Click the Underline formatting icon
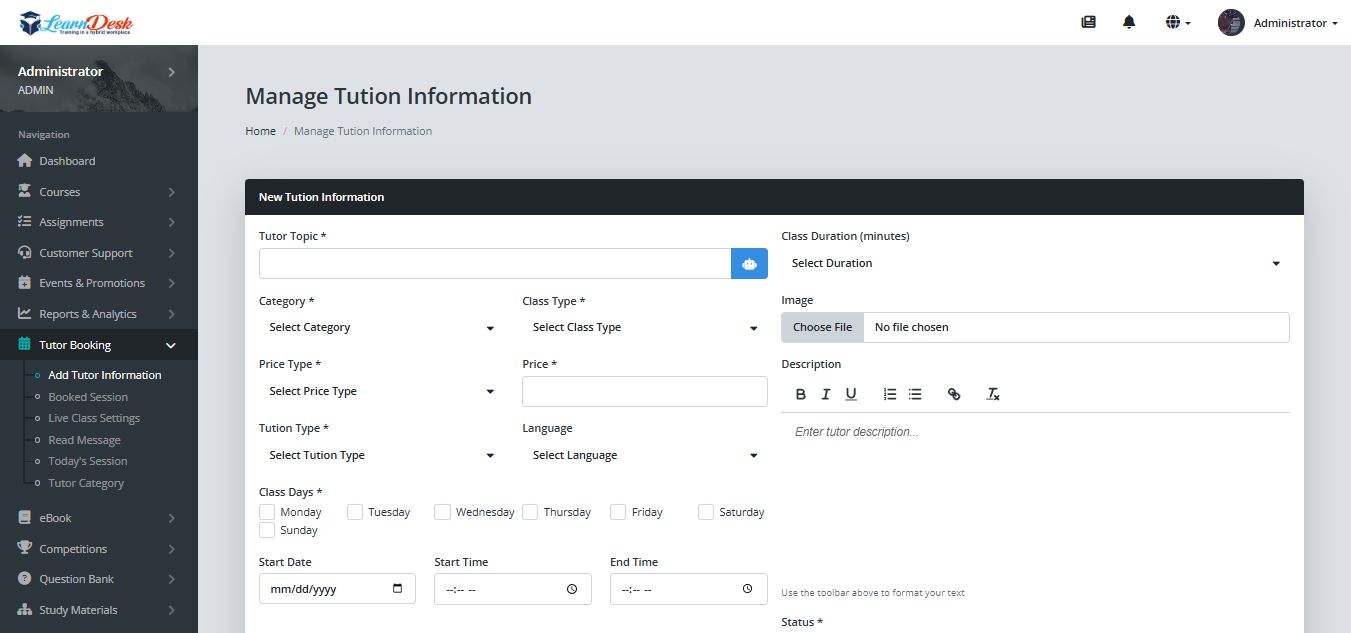The height and width of the screenshot is (633, 1351). tap(851, 394)
